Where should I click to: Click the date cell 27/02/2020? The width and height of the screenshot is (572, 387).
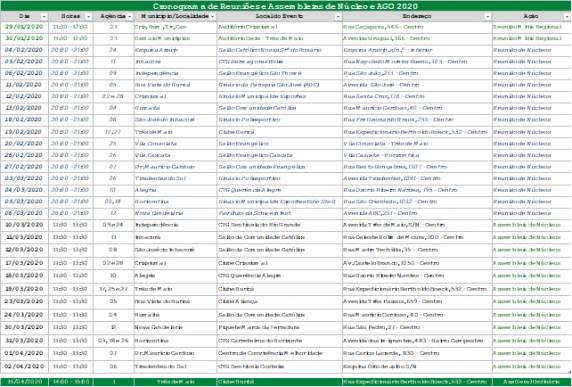click(24, 167)
